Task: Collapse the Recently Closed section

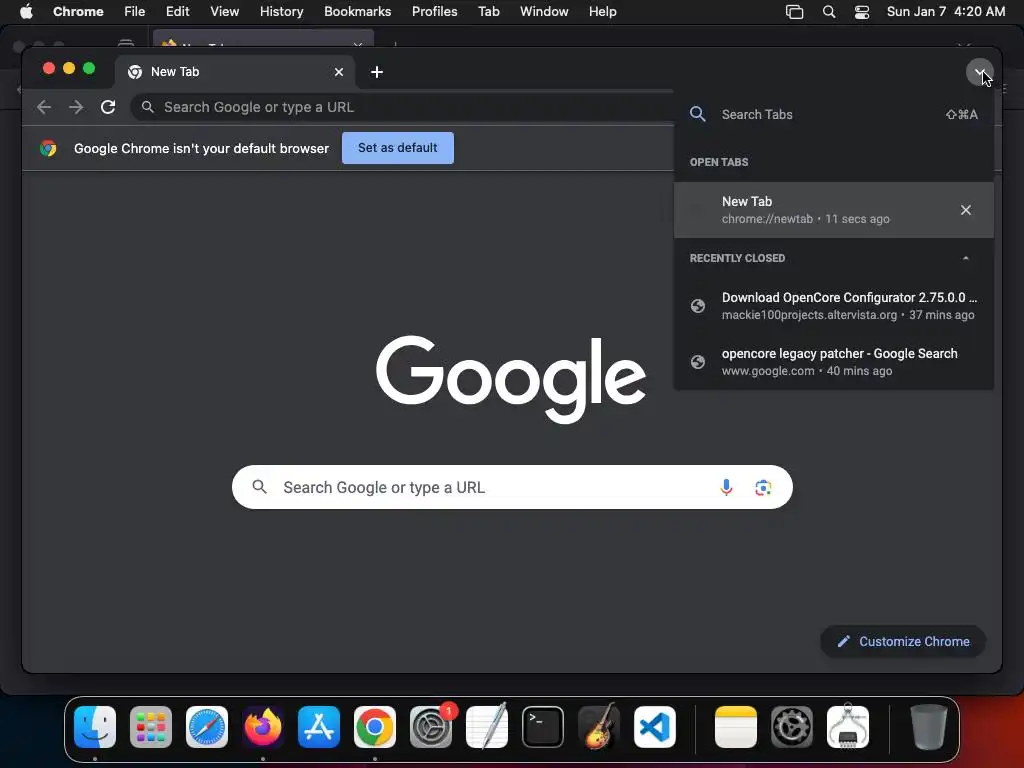Action: point(965,258)
